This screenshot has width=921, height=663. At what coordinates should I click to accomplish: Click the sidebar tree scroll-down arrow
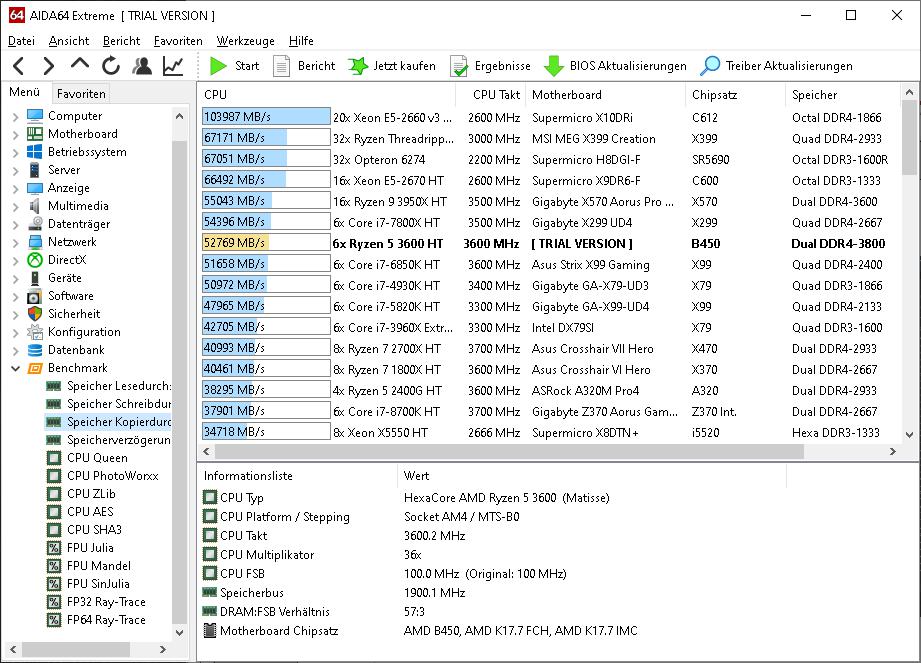coord(180,632)
